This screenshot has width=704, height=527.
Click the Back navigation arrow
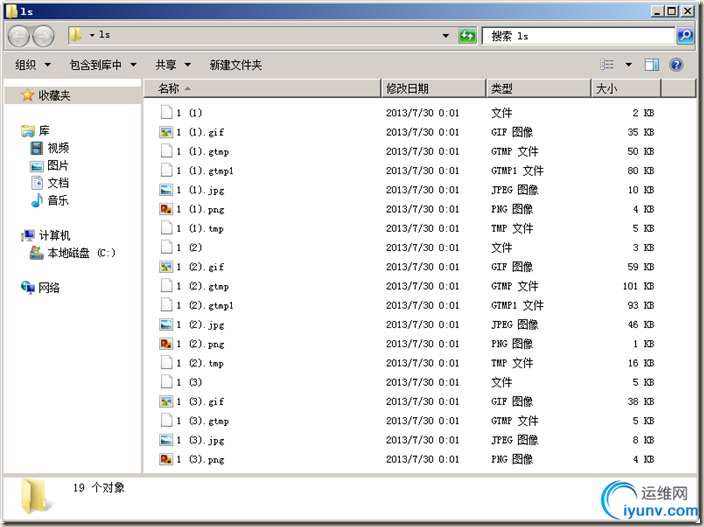click(x=19, y=36)
